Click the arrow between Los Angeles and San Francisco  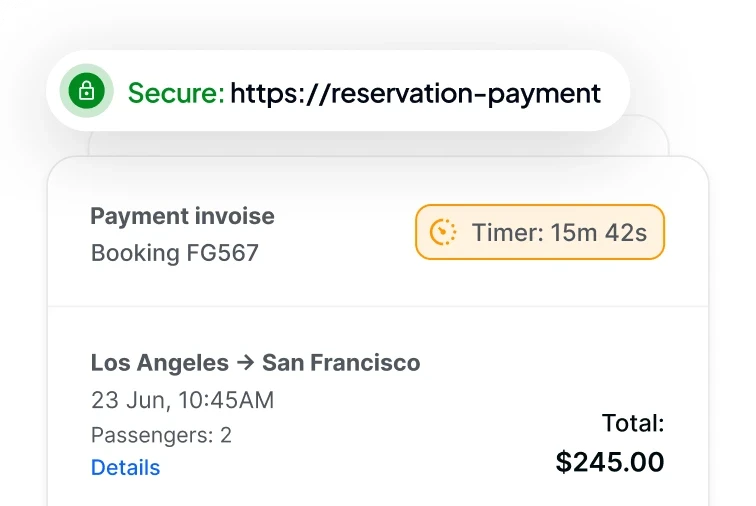[x=246, y=362]
